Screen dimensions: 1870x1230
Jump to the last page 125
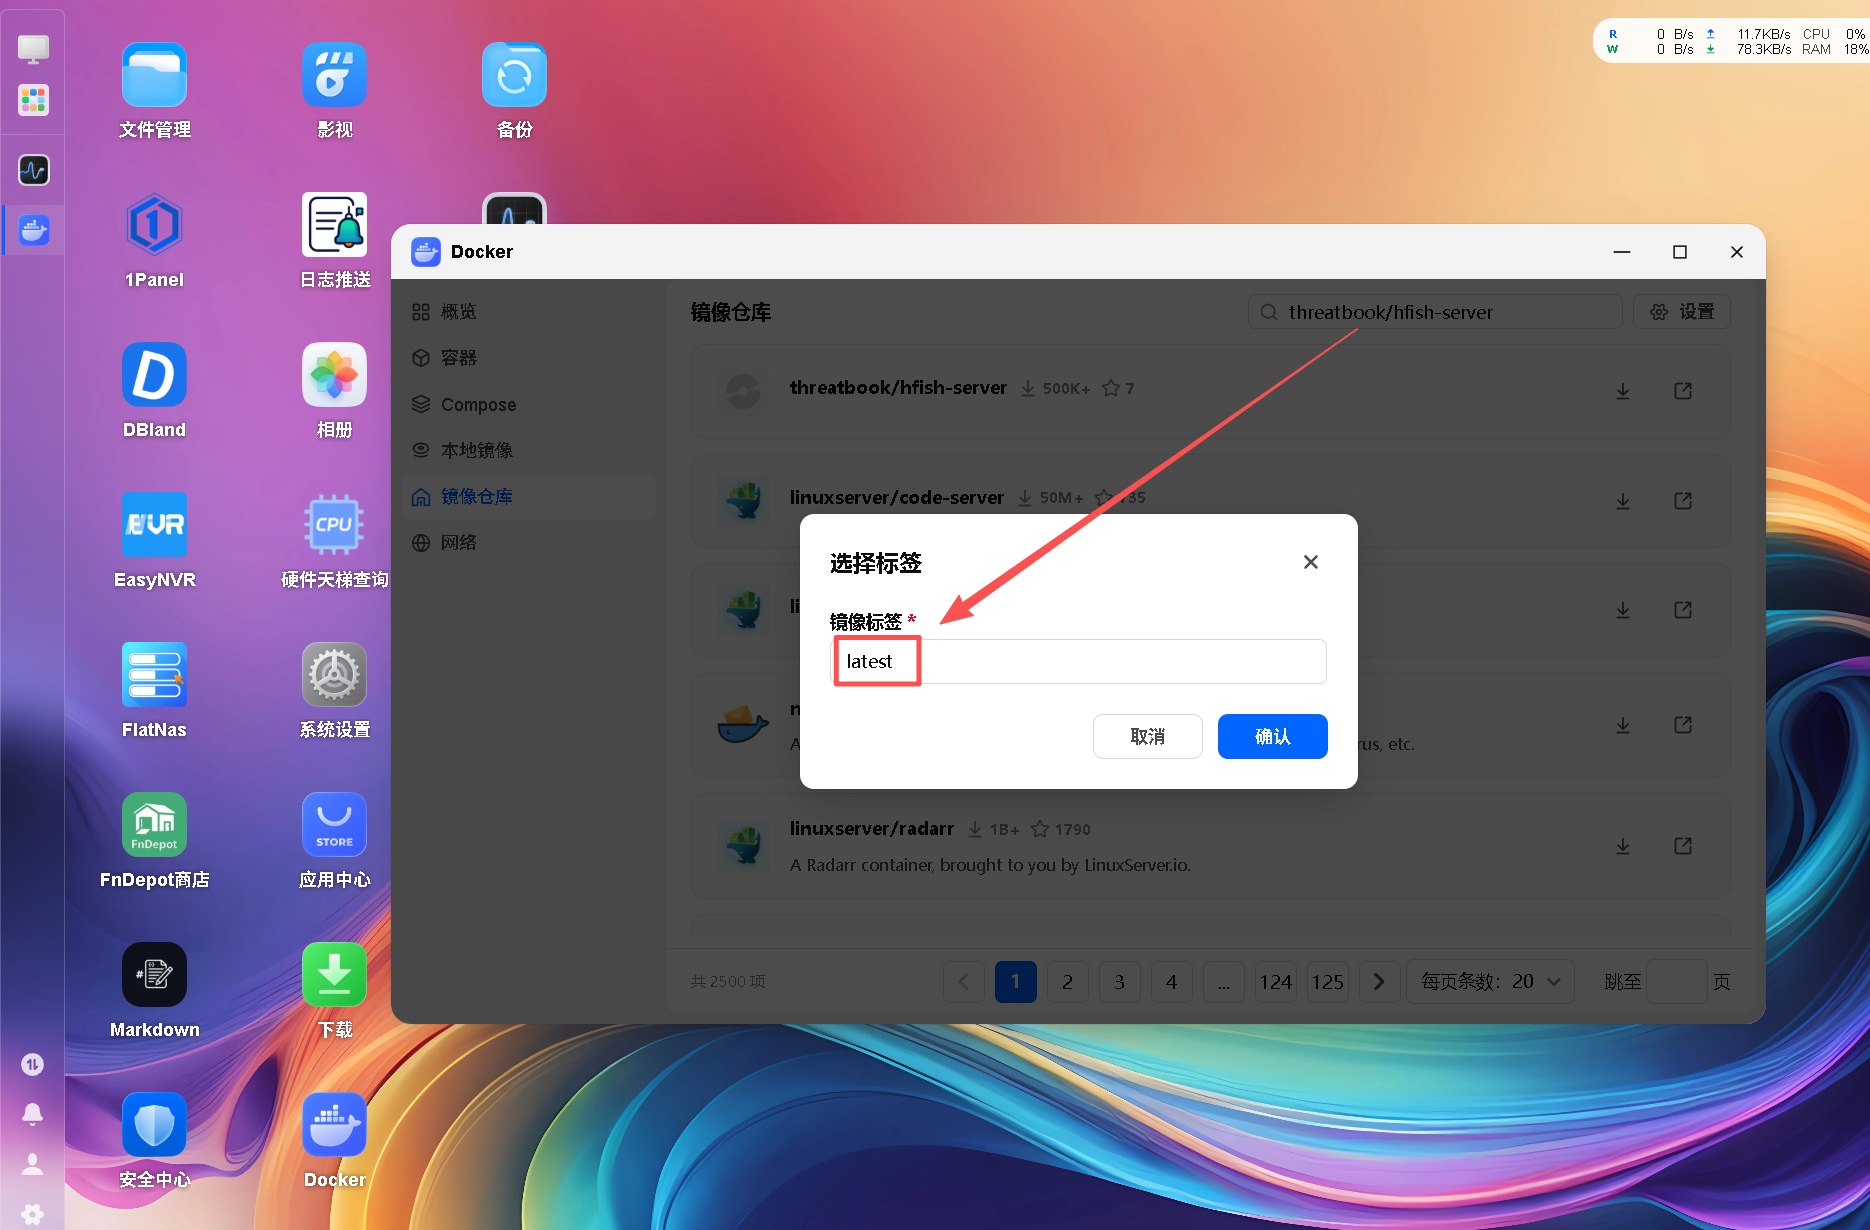(x=1327, y=982)
